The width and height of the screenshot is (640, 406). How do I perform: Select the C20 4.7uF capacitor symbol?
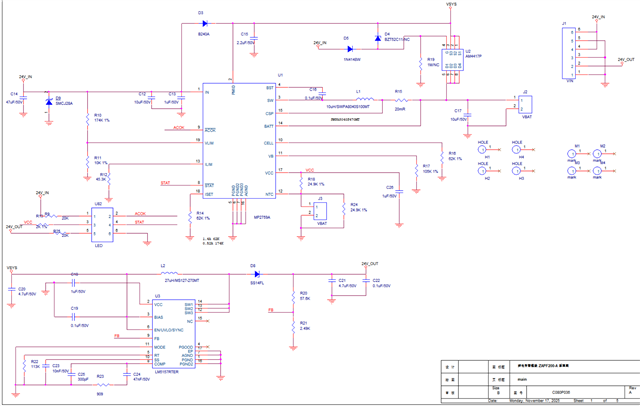(11, 289)
